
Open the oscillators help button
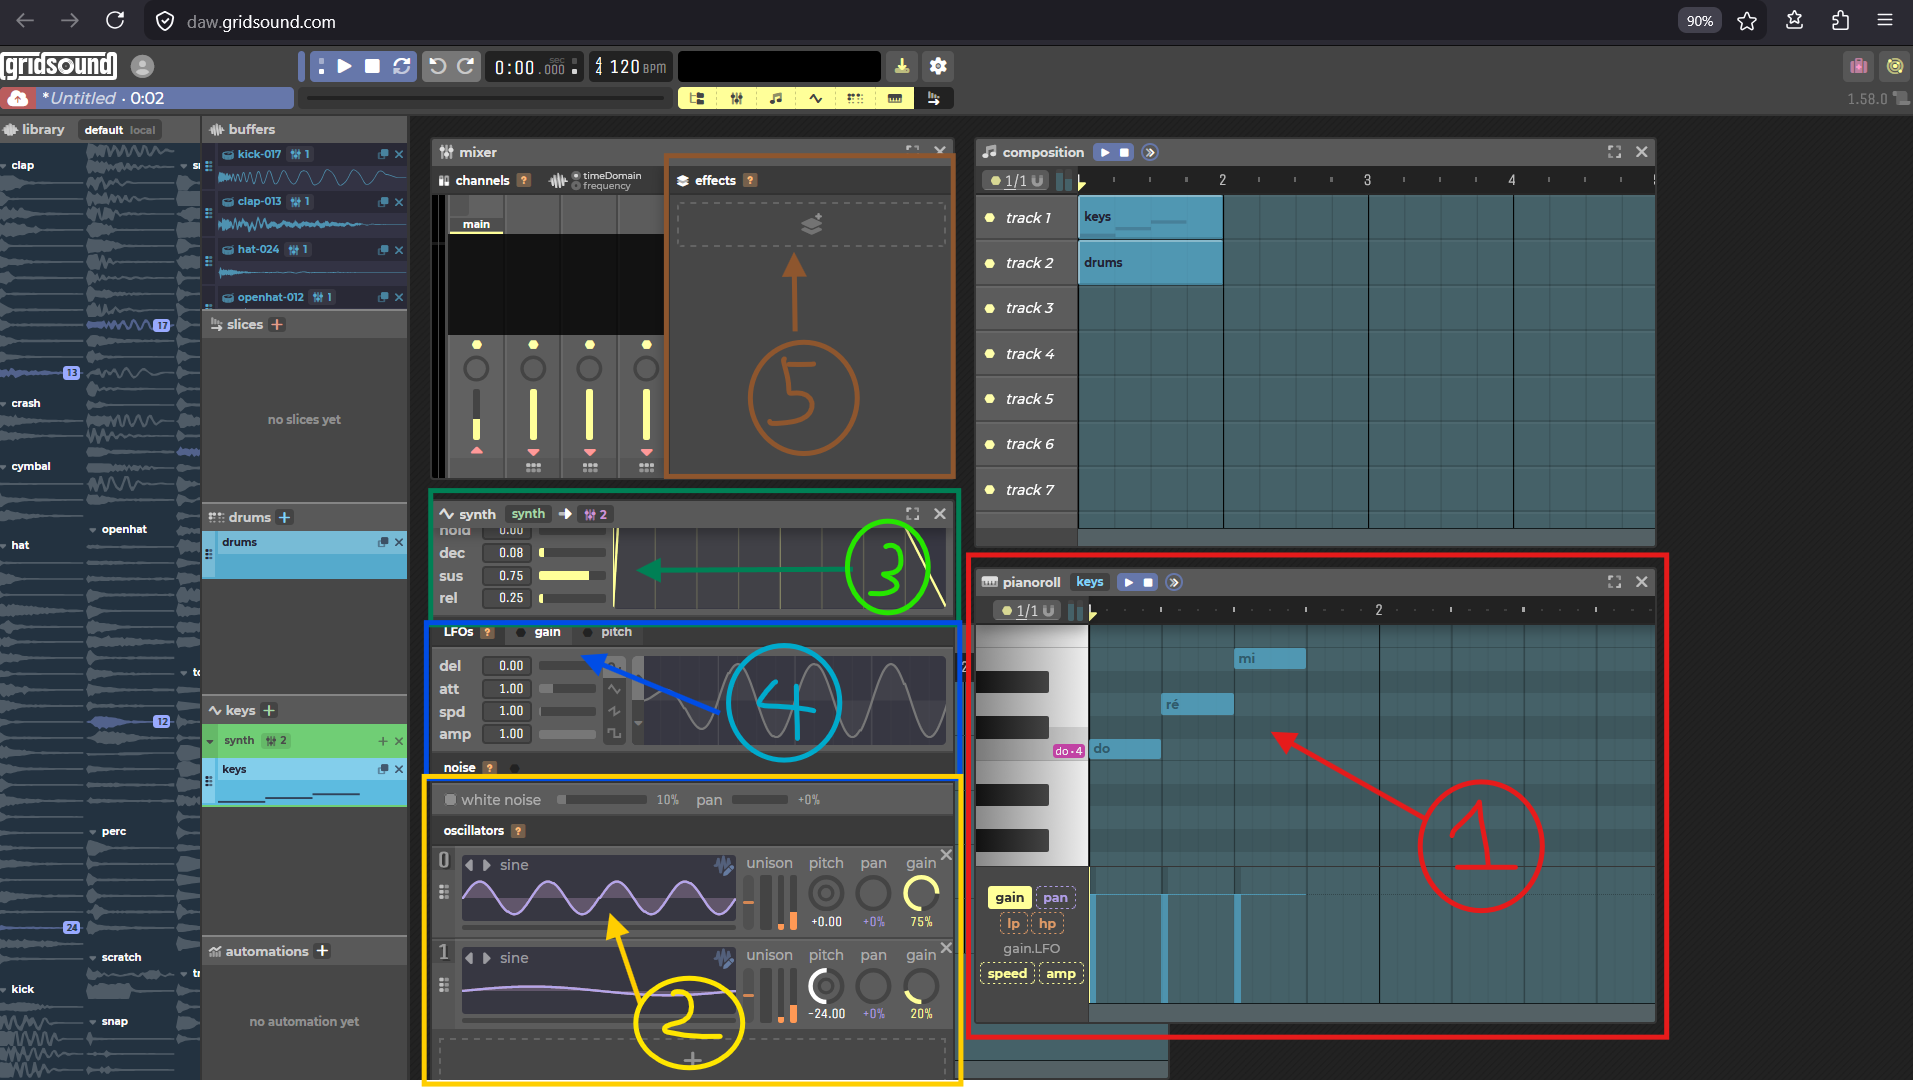tap(518, 831)
